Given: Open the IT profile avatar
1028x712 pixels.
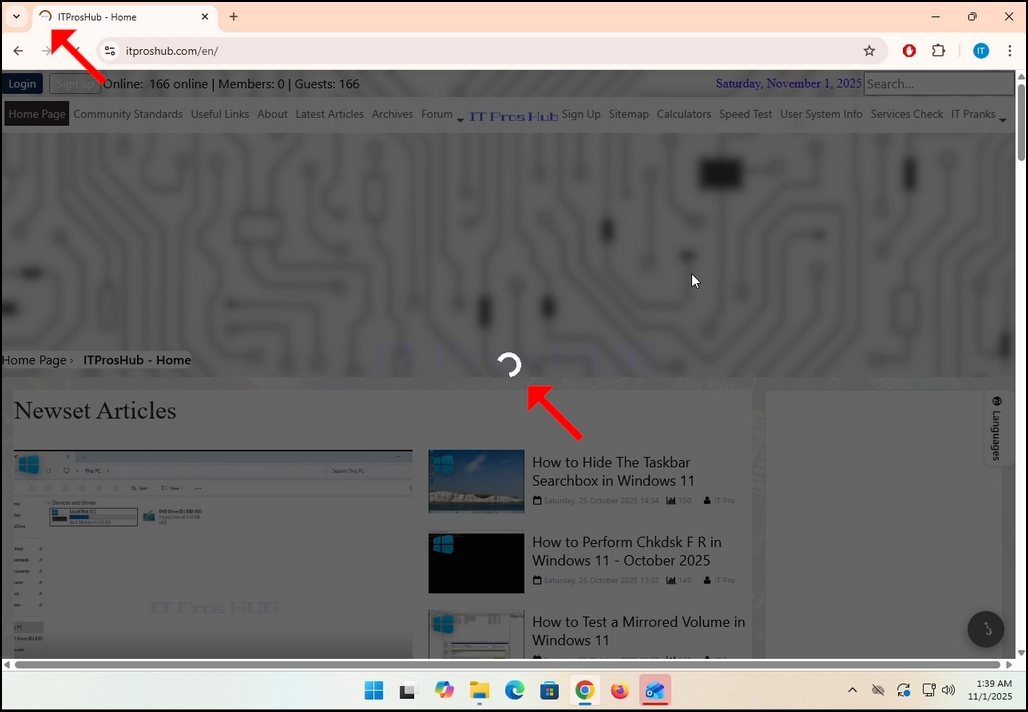Looking at the screenshot, I should (981, 50).
